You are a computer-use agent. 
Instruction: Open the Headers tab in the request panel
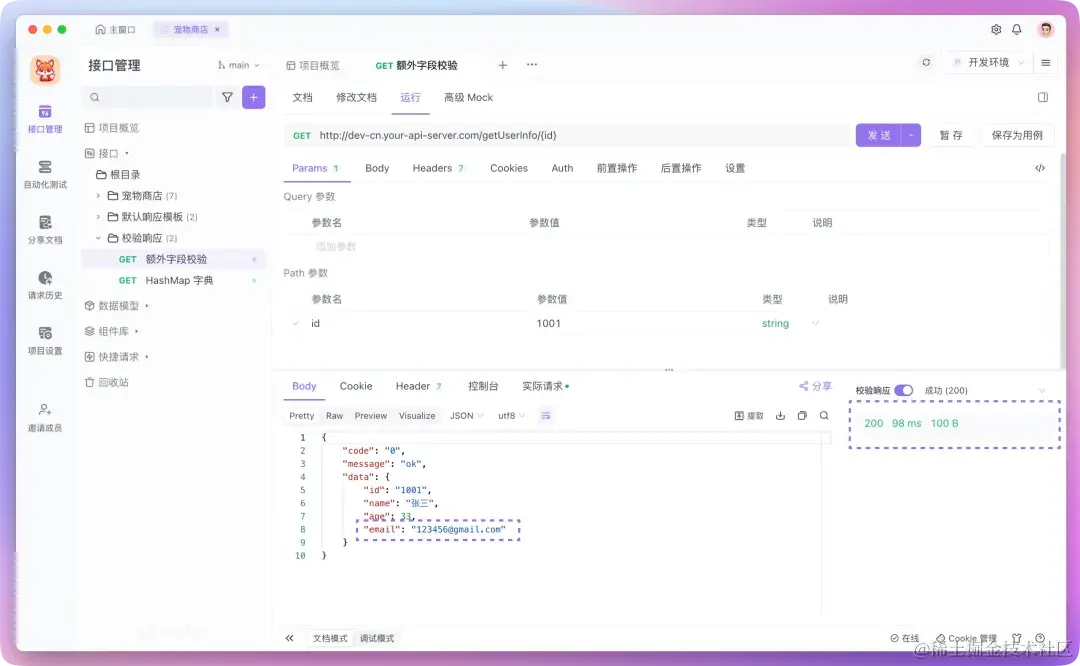tap(431, 168)
